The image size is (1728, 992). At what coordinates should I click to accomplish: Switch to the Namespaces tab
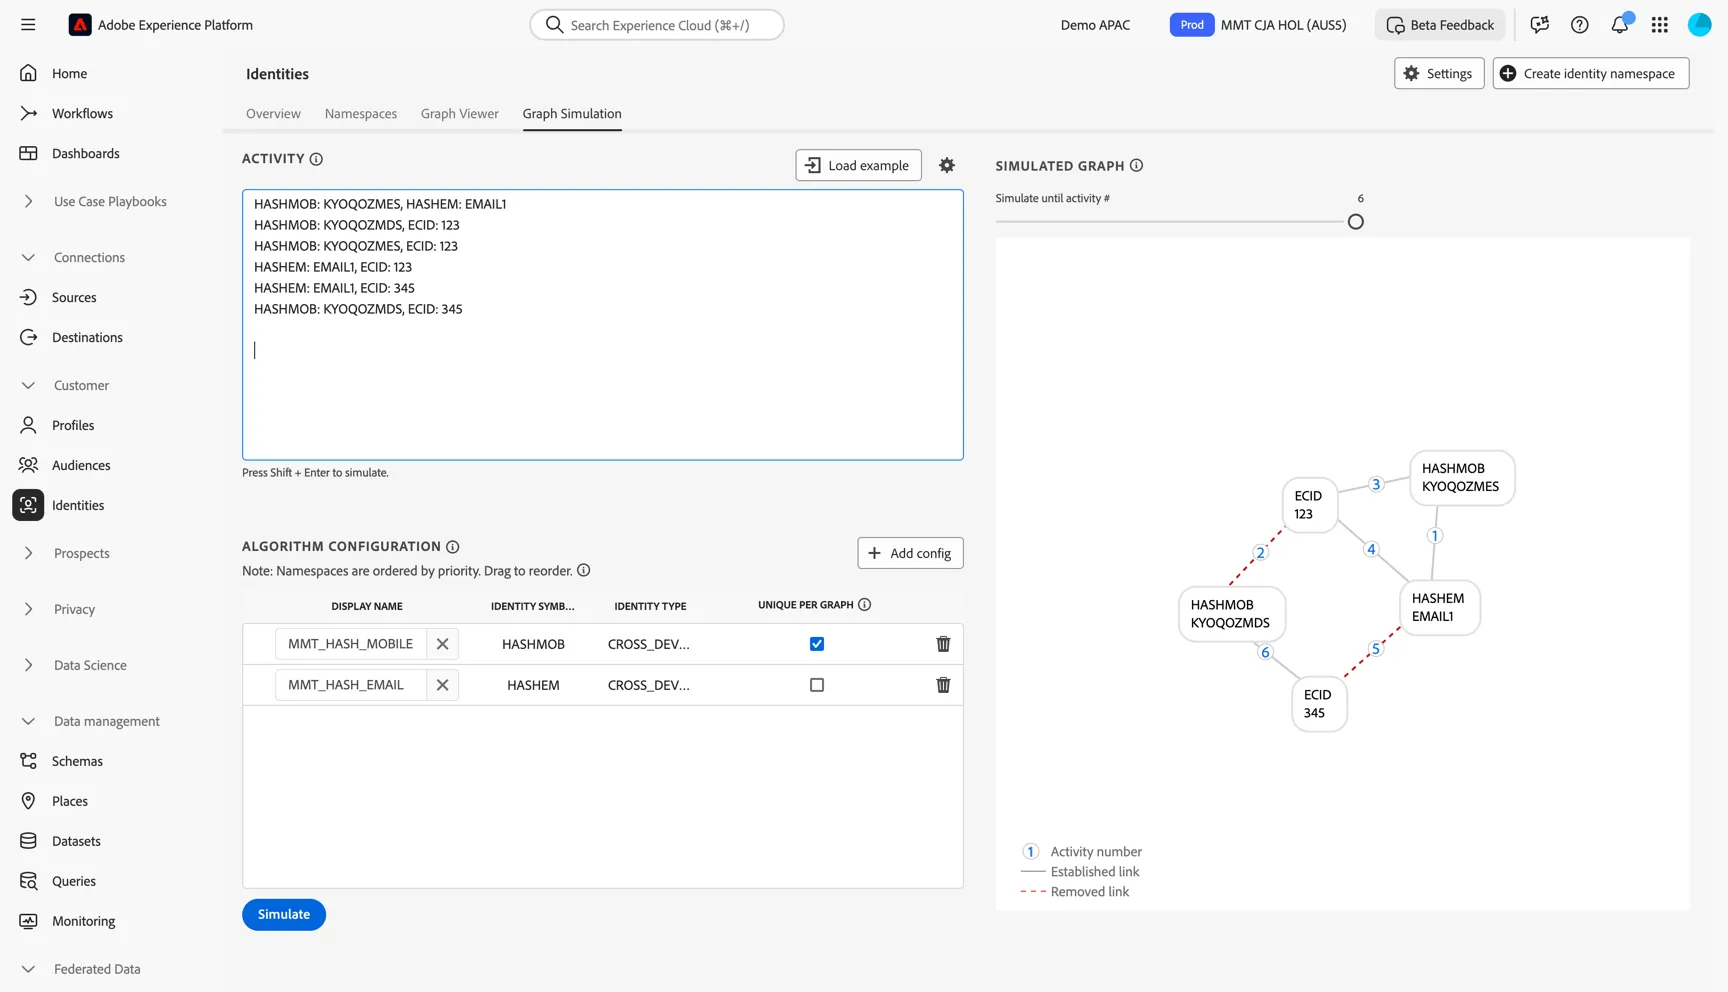[361, 114]
